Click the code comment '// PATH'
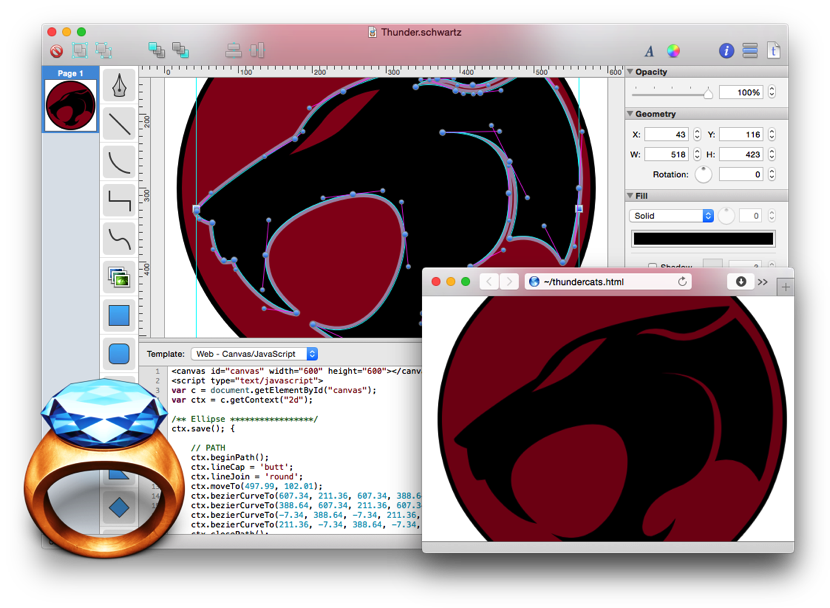830x608 pixels. click(x=208, y=448)
